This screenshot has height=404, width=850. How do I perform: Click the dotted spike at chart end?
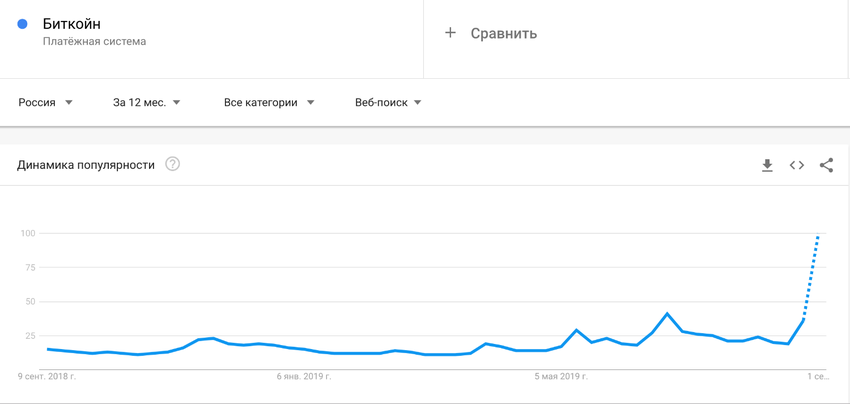[x=812, y=274]
